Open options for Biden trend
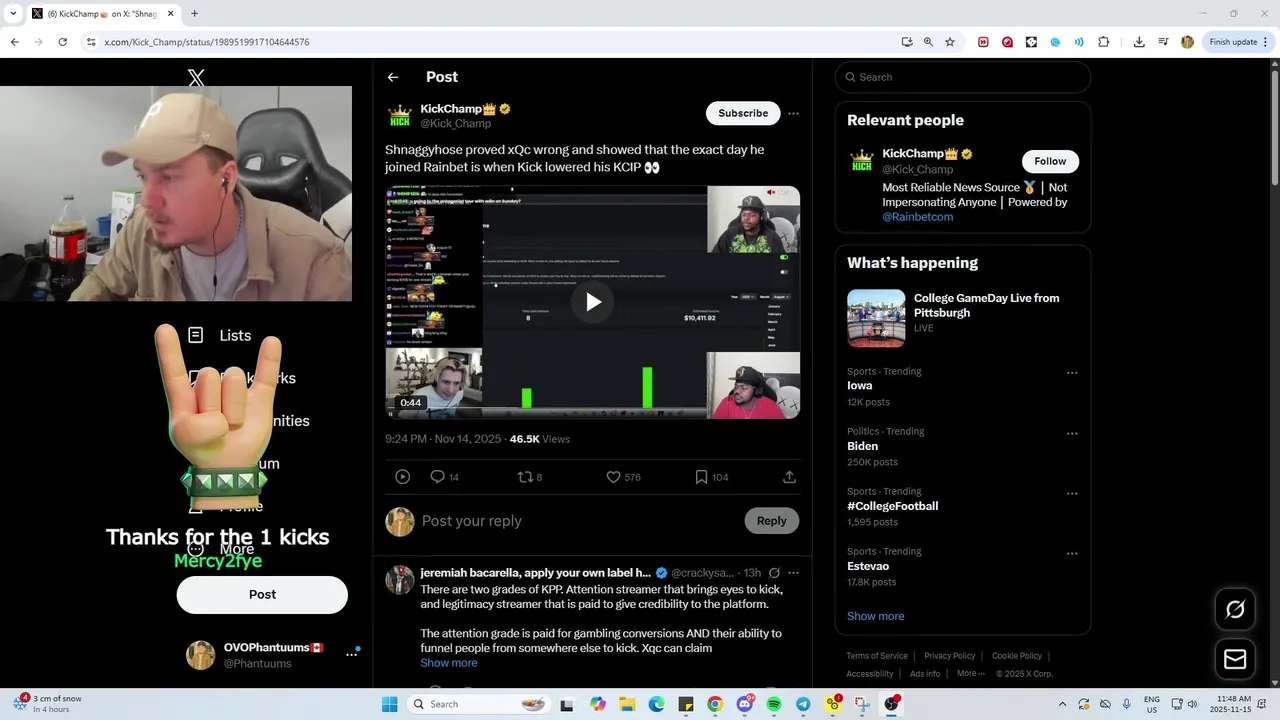The image size is (1280, 720). (1072, 433)
